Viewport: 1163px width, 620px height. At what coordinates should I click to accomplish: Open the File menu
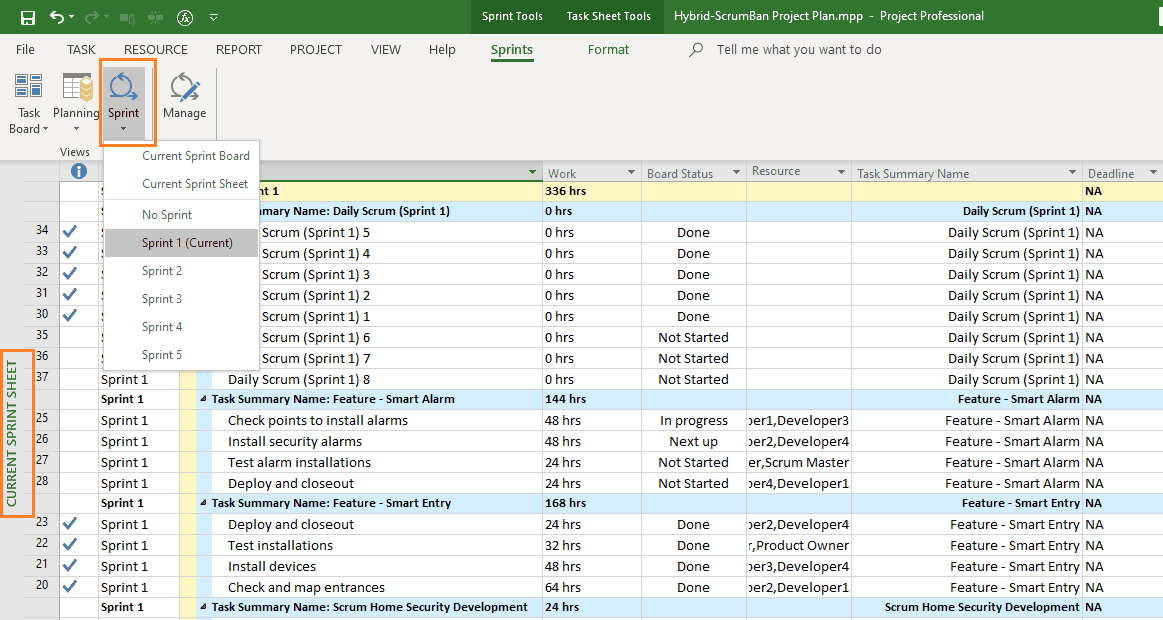(25, 50)
